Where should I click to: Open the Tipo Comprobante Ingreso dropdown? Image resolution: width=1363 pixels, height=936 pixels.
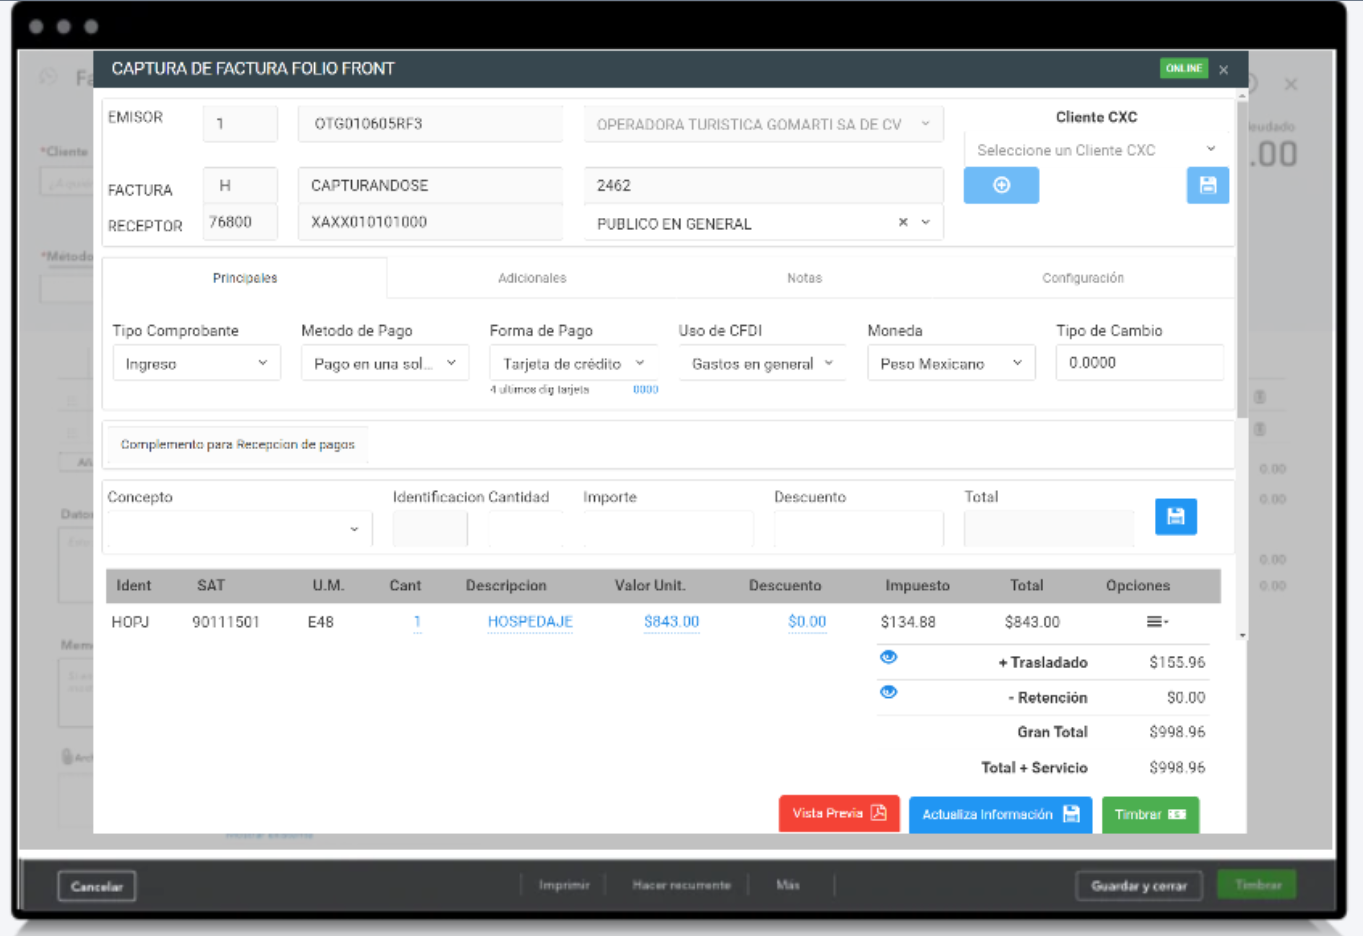point(196,364)
